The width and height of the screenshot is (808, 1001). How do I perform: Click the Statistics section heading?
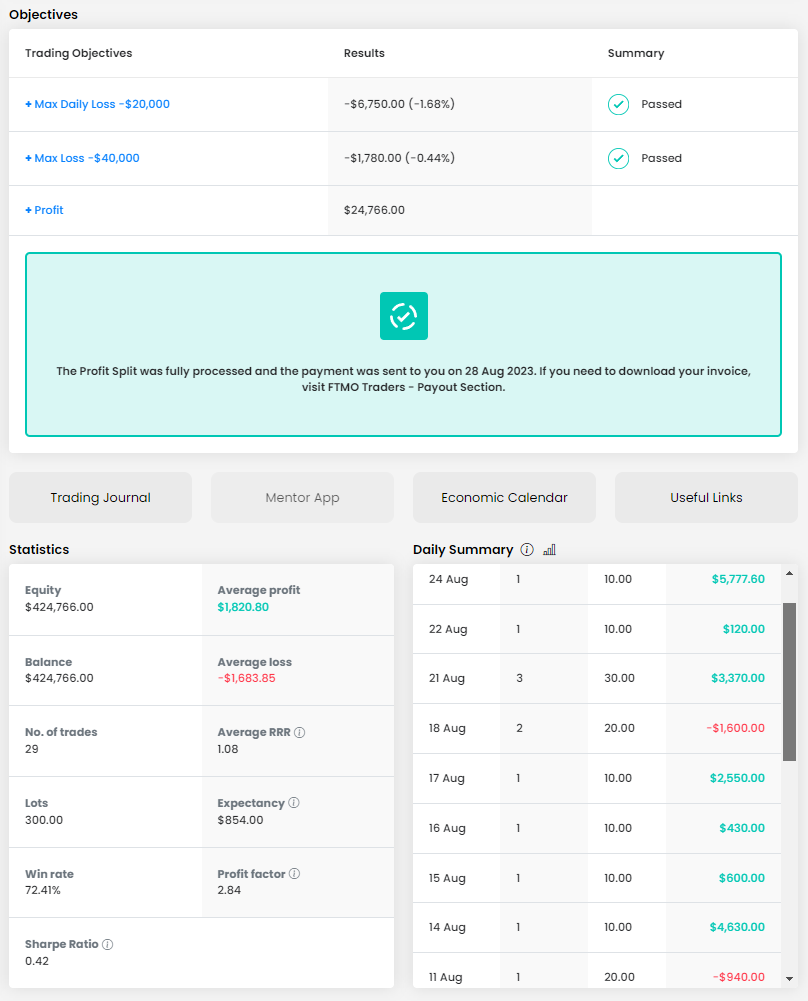click(39, 550)
